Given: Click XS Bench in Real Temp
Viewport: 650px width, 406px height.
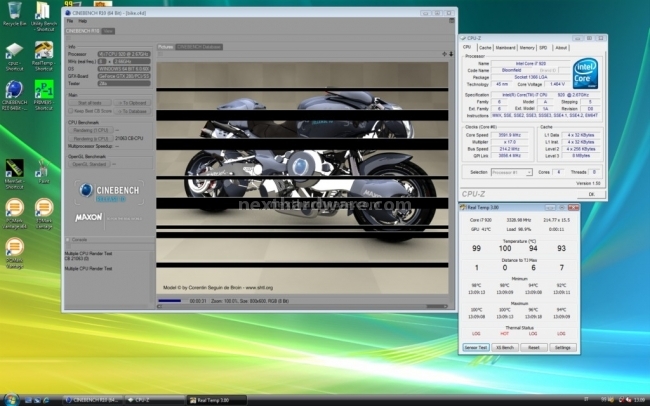Looking at the screenshot, I should click(x=505, y=348).
